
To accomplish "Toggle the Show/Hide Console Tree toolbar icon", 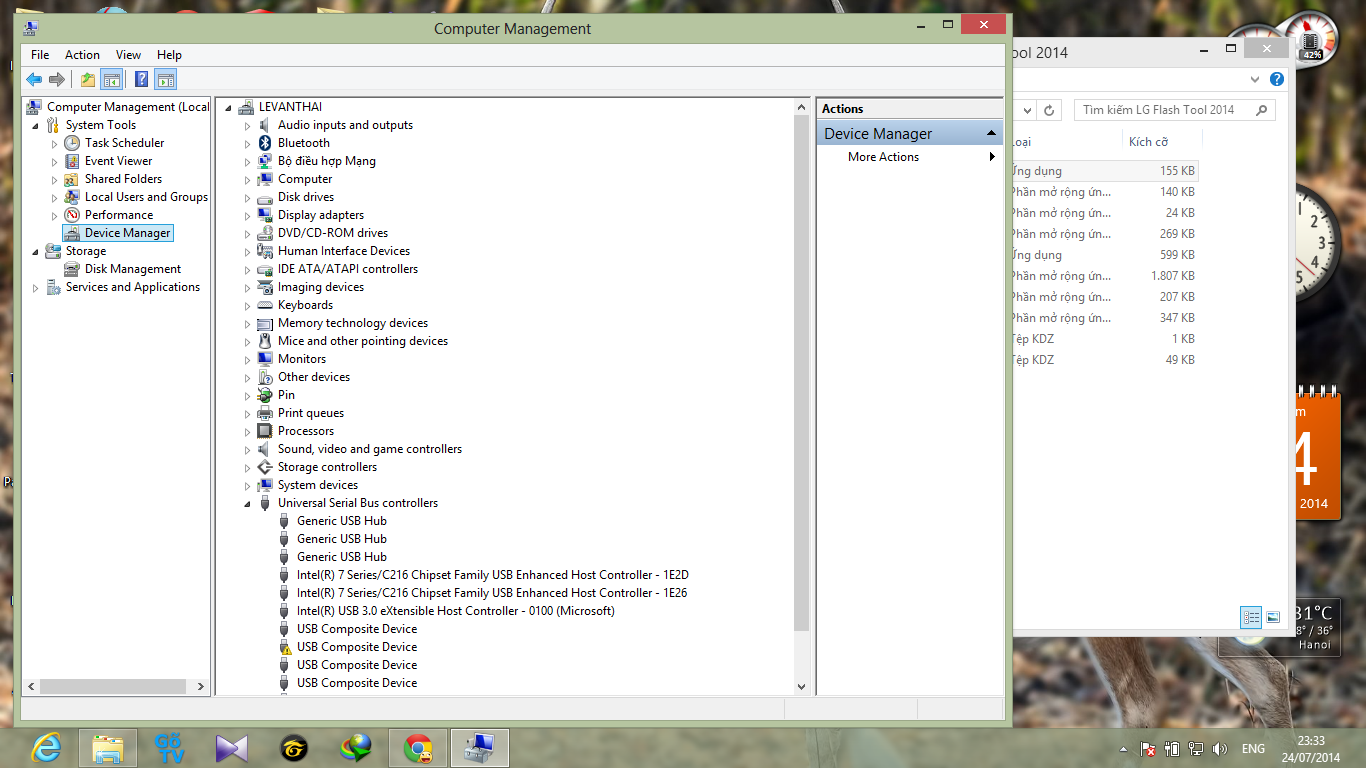I will pyautogui.click(x=112, y=80).
